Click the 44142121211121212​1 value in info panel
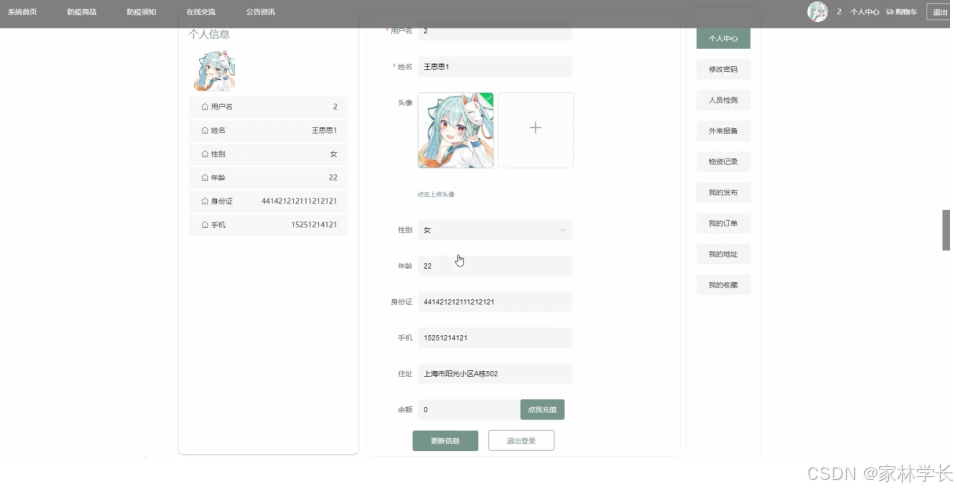The width and height of the screenshot is (957, 491). coord(299,201)
